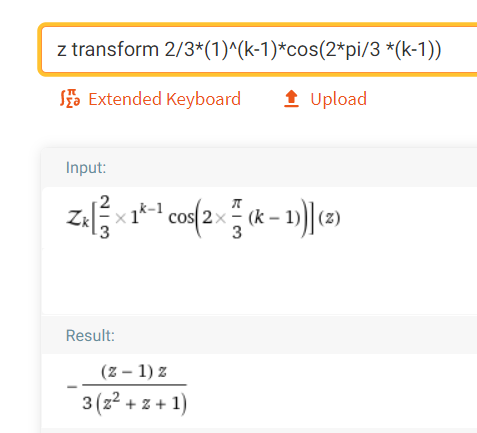This screenshot has width=477, height=433.
Task: Click the numerator (z − 1) z of the result
Action: point(134,371)
